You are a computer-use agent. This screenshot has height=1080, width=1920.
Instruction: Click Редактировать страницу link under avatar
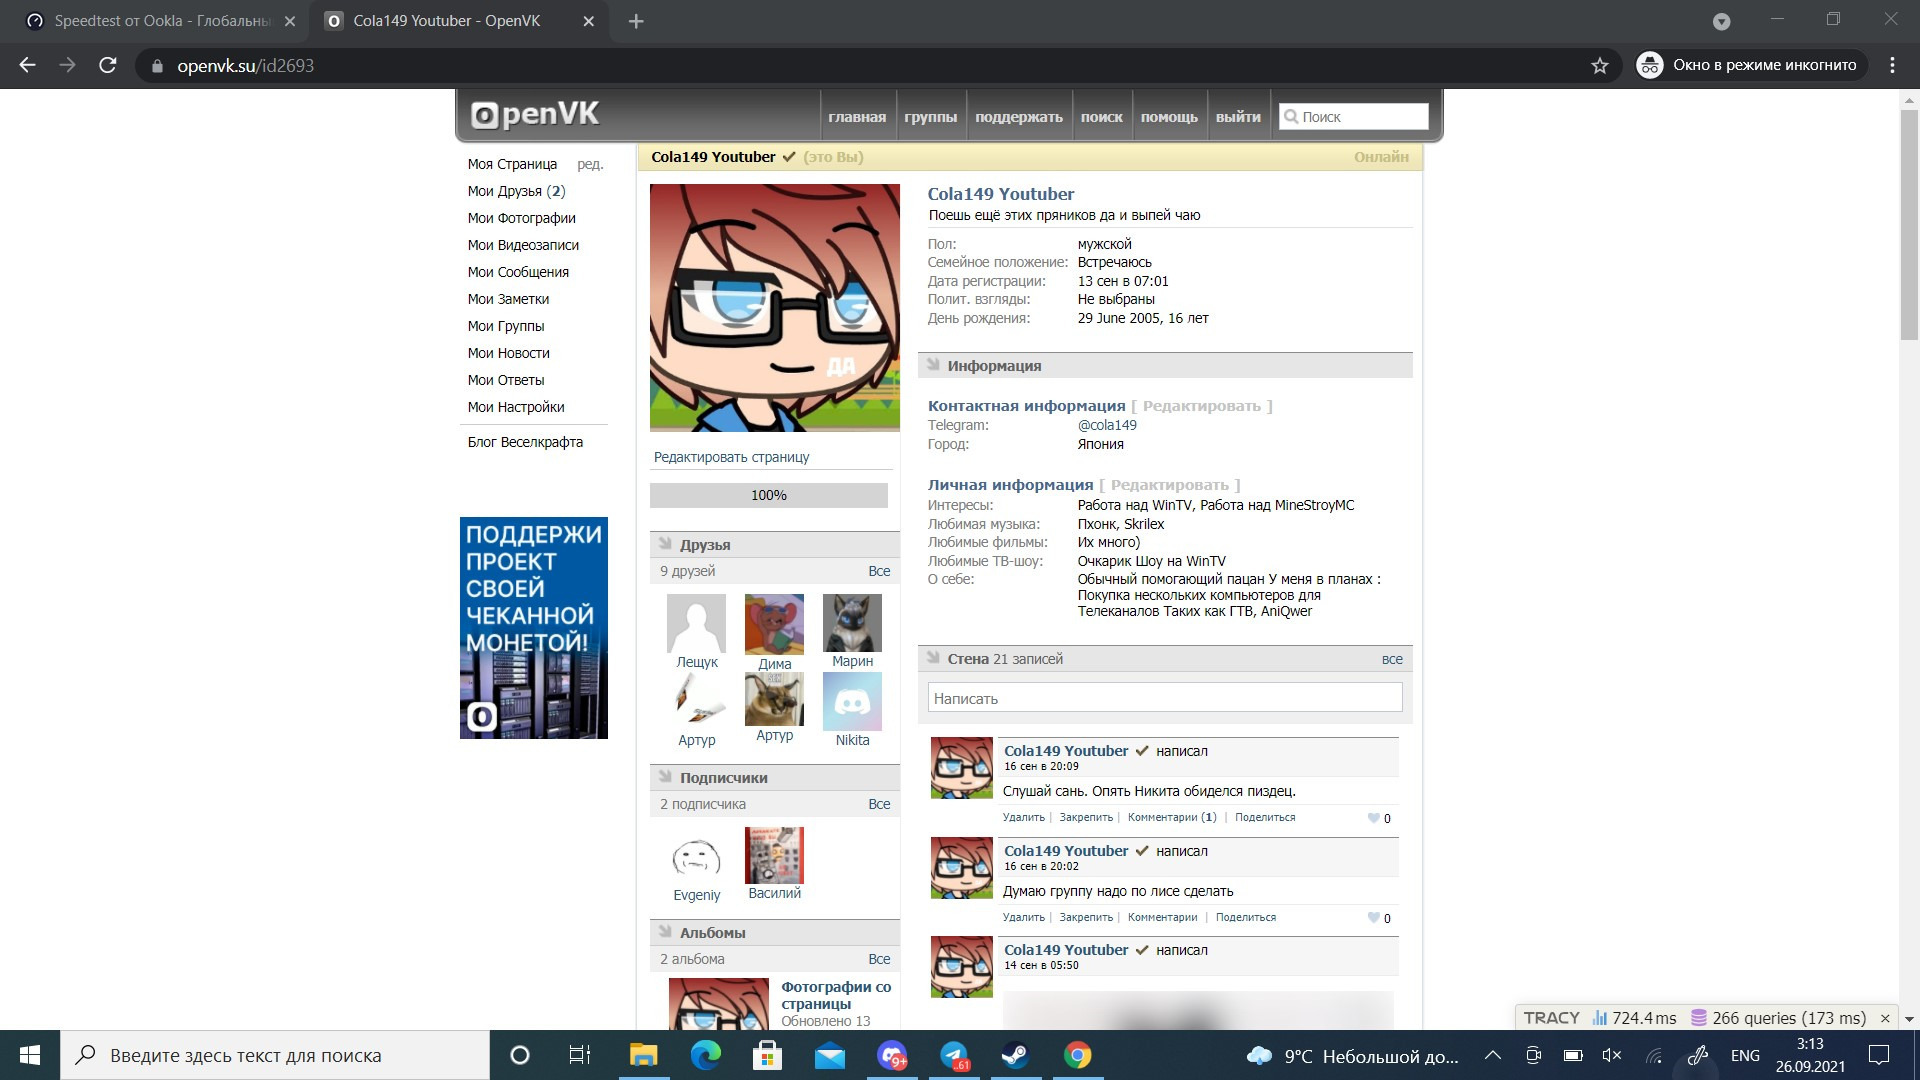[x=731, y=457]
